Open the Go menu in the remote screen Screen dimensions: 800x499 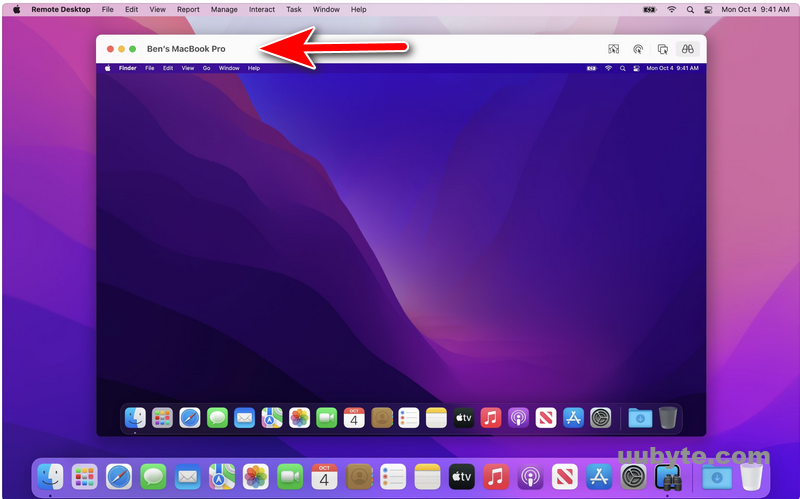[x=206, y=68]
